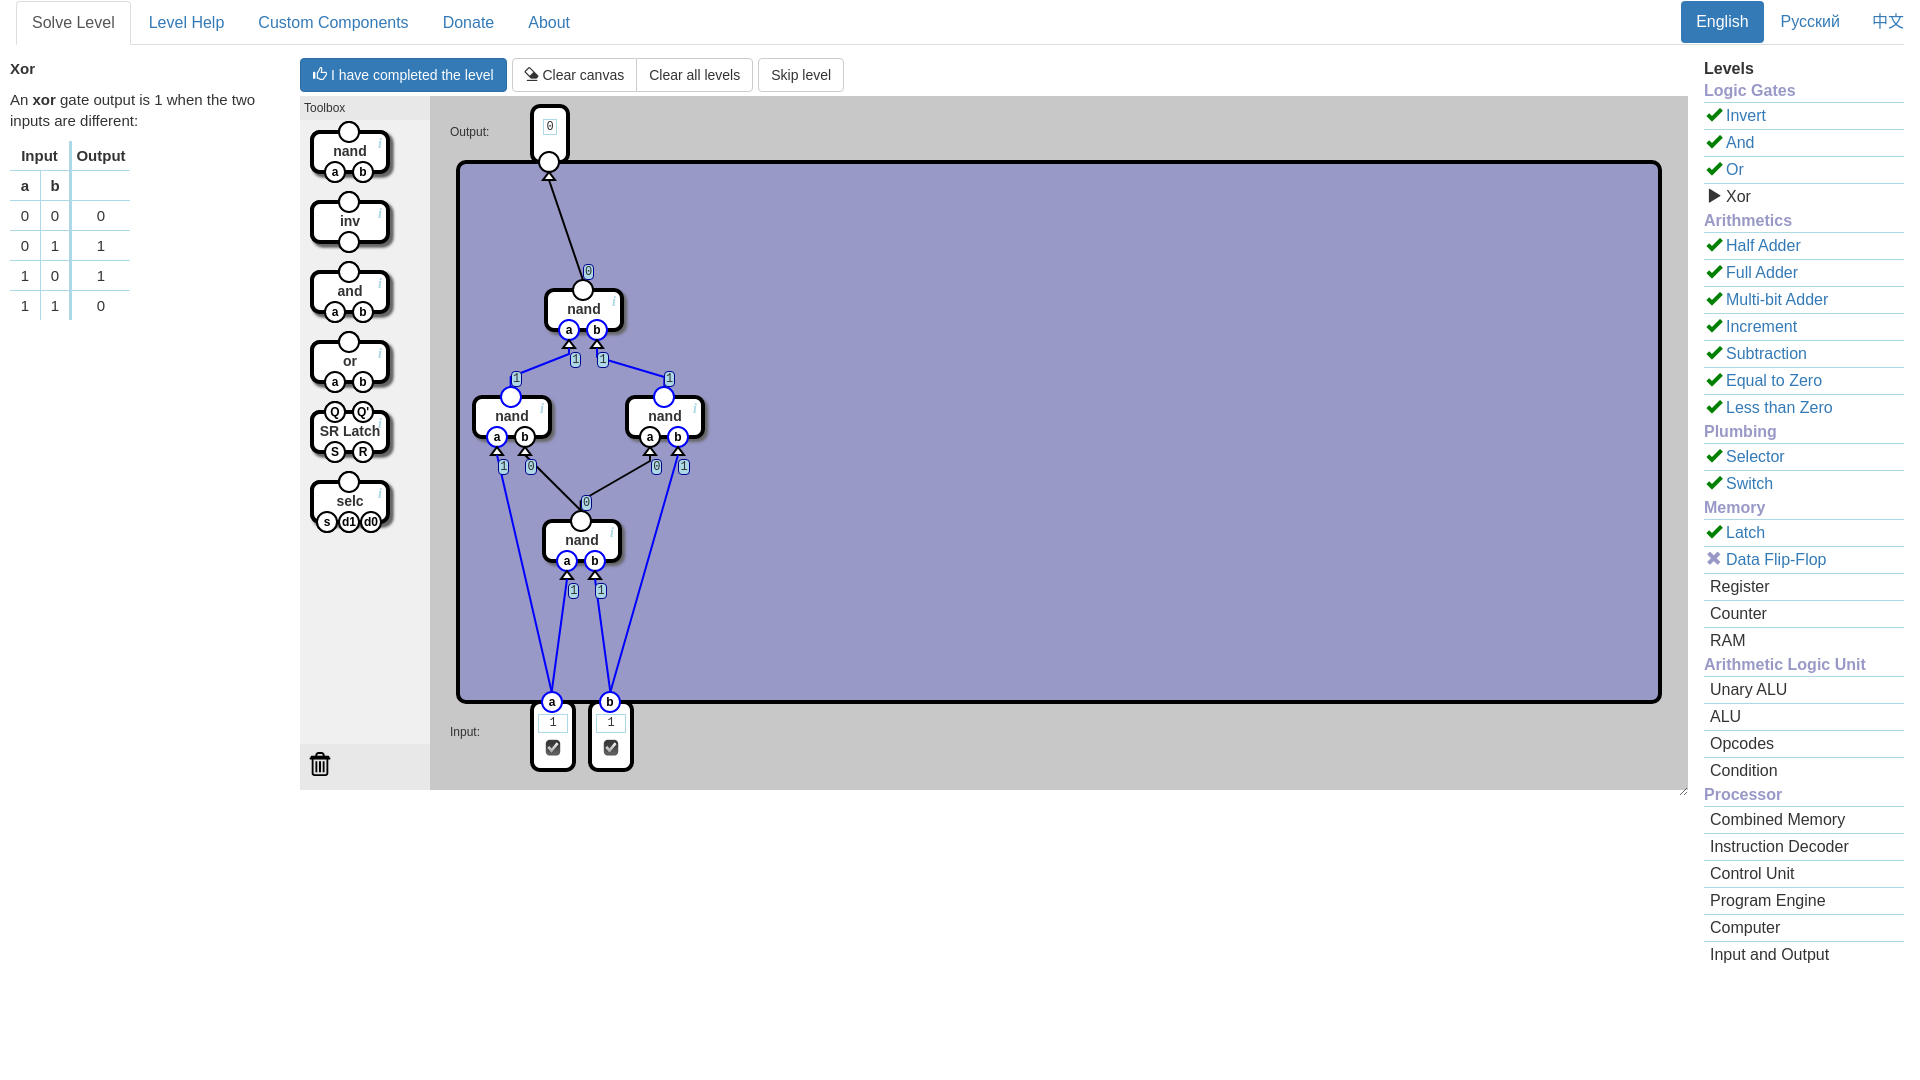Click the topmost nand gate on canvas
This screenshot has width=1920, height=1080.
pyautogui.click(x=583, y=309)
